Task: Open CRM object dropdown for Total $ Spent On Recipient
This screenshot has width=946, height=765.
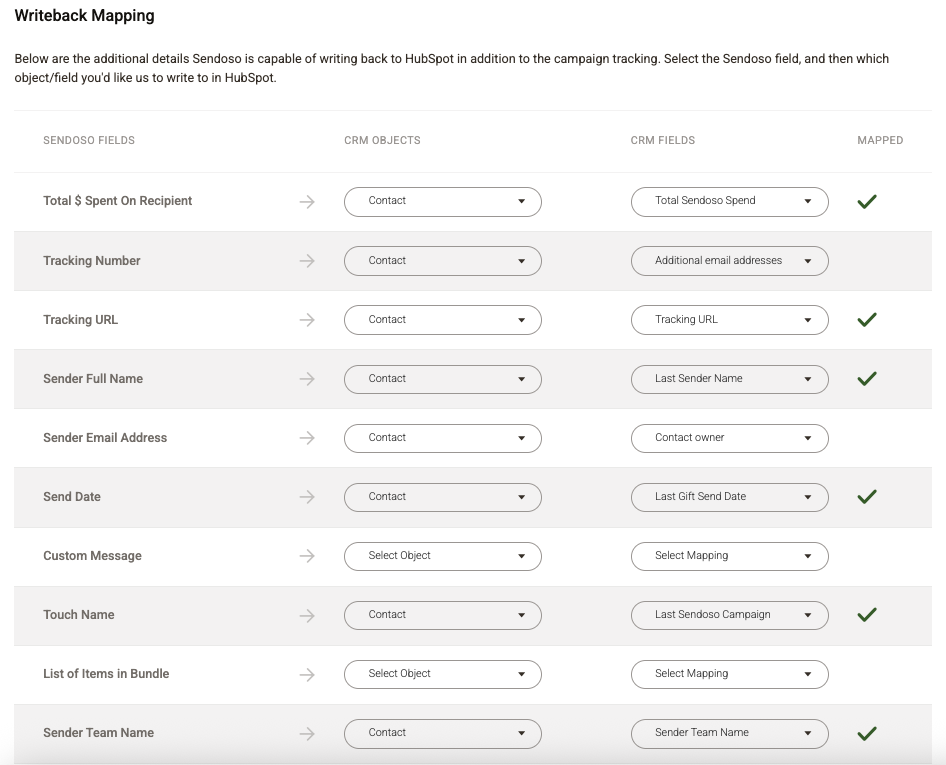Action: coord(443,202)
